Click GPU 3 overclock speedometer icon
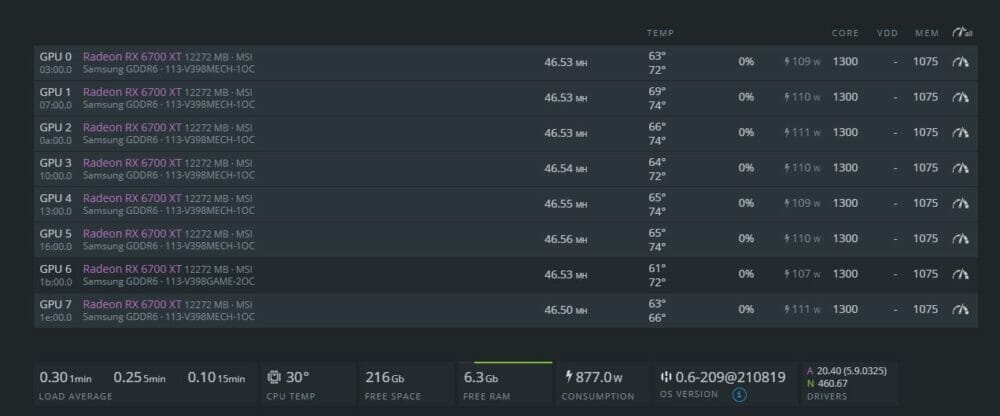This screenshot has width=1000, height=416. pyautogui.click(x=960, y=168)
